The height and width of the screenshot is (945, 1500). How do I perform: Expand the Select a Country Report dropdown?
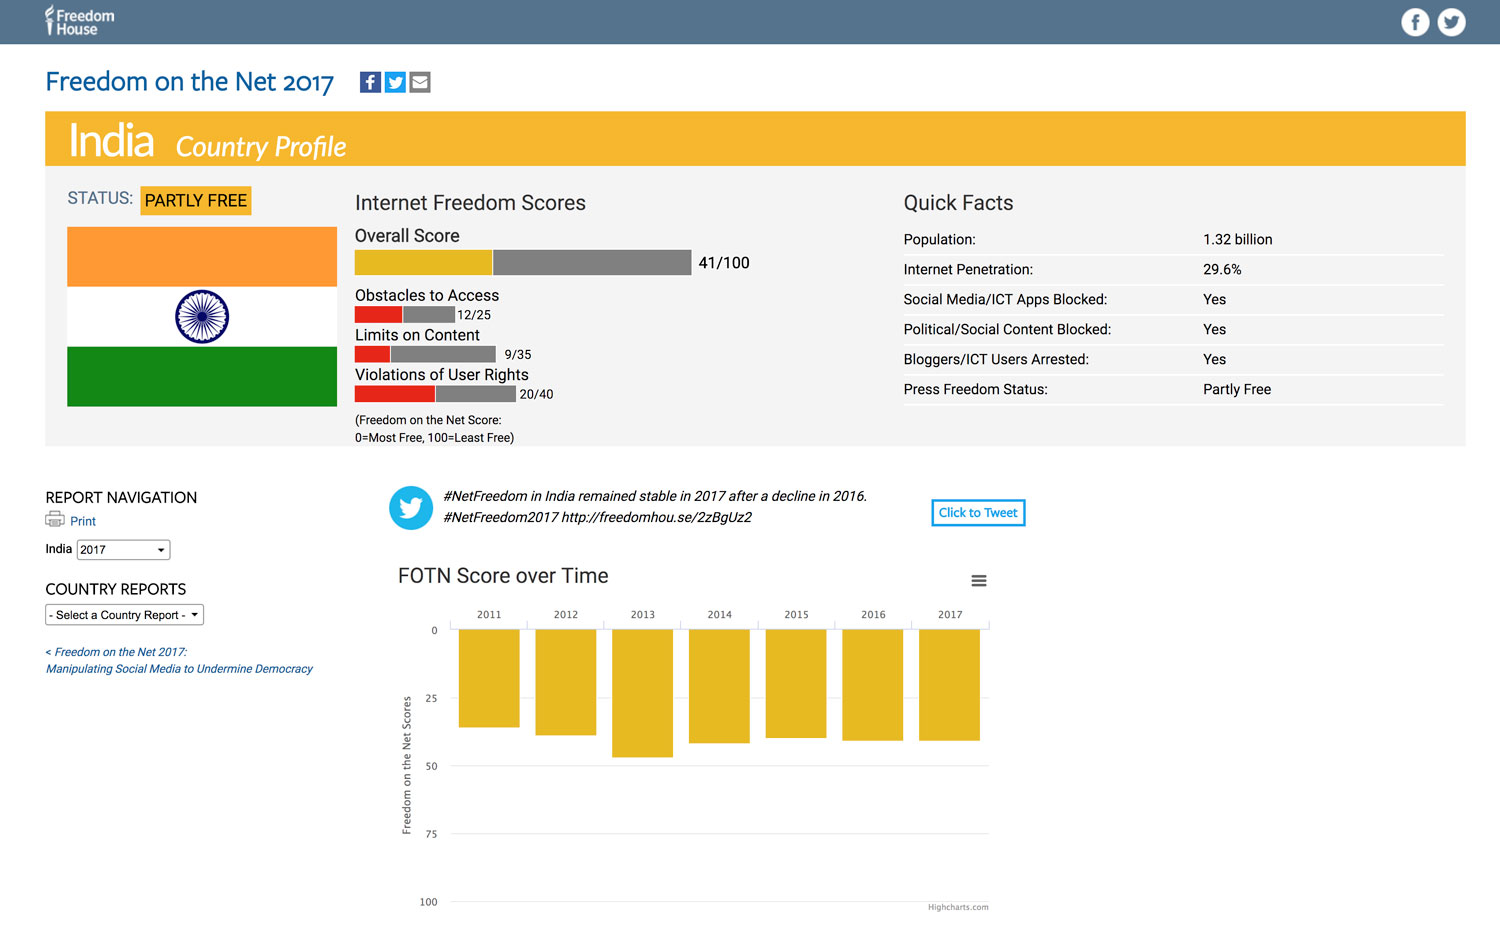(125, 615)
